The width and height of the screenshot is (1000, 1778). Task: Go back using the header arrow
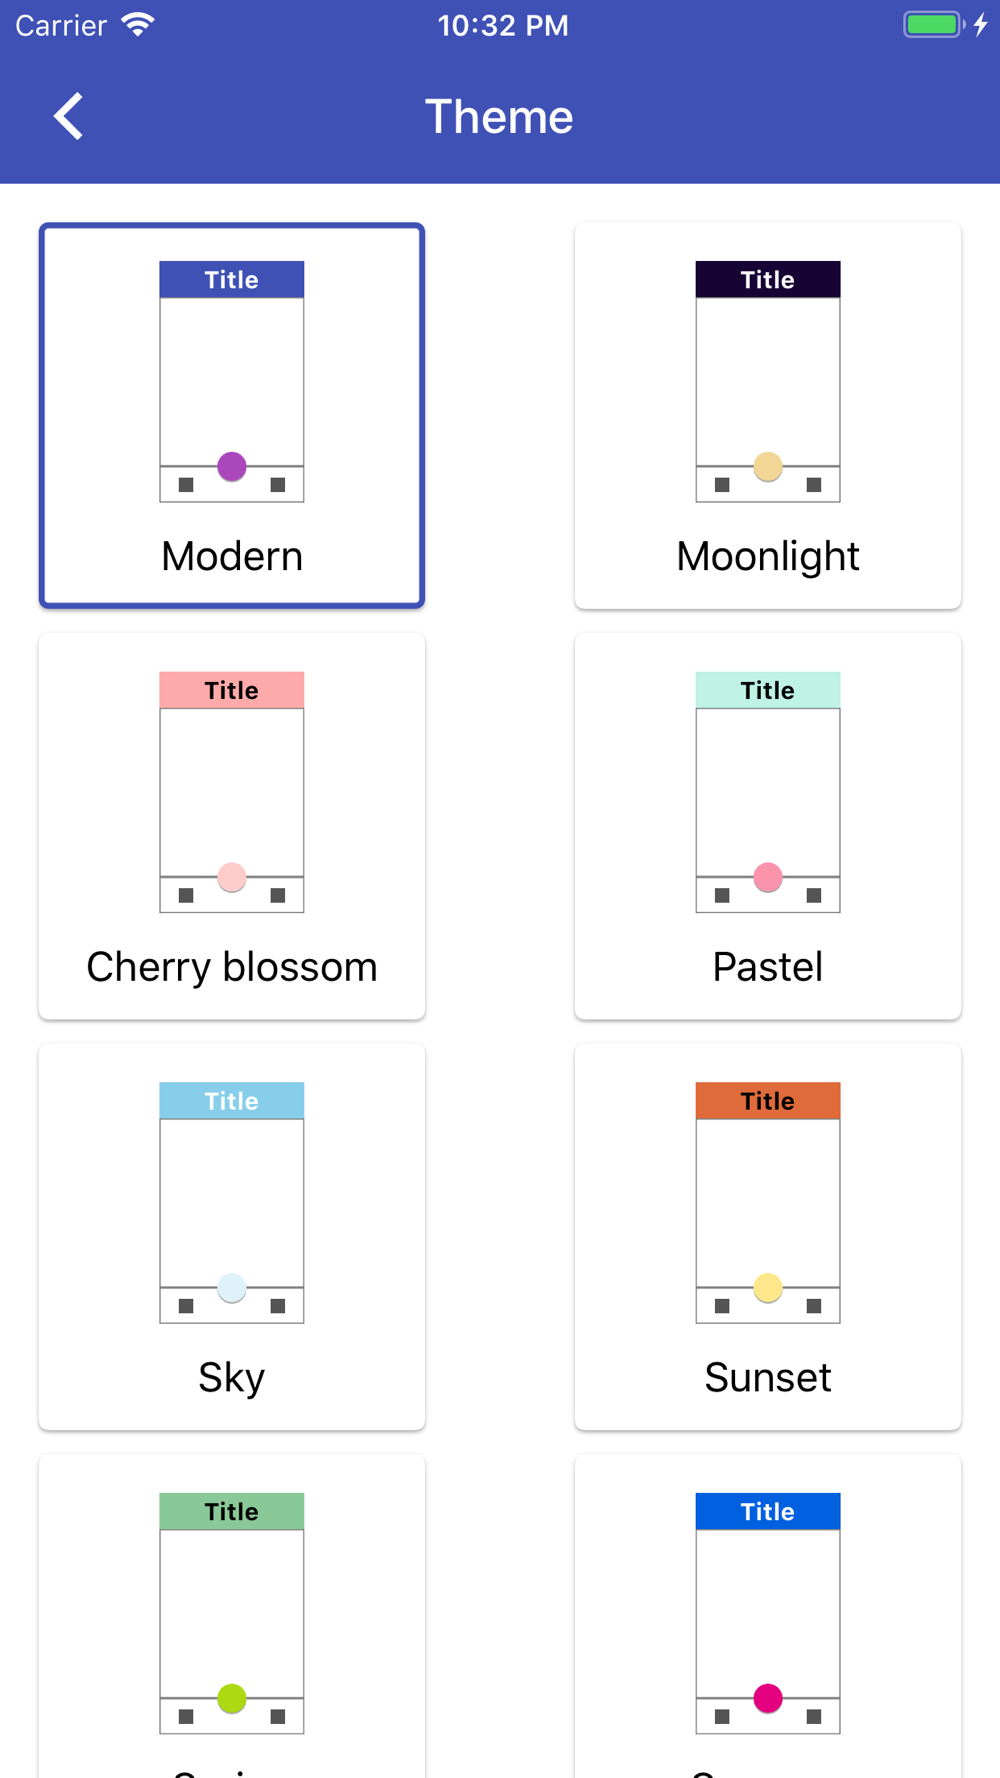click(68, 117)
